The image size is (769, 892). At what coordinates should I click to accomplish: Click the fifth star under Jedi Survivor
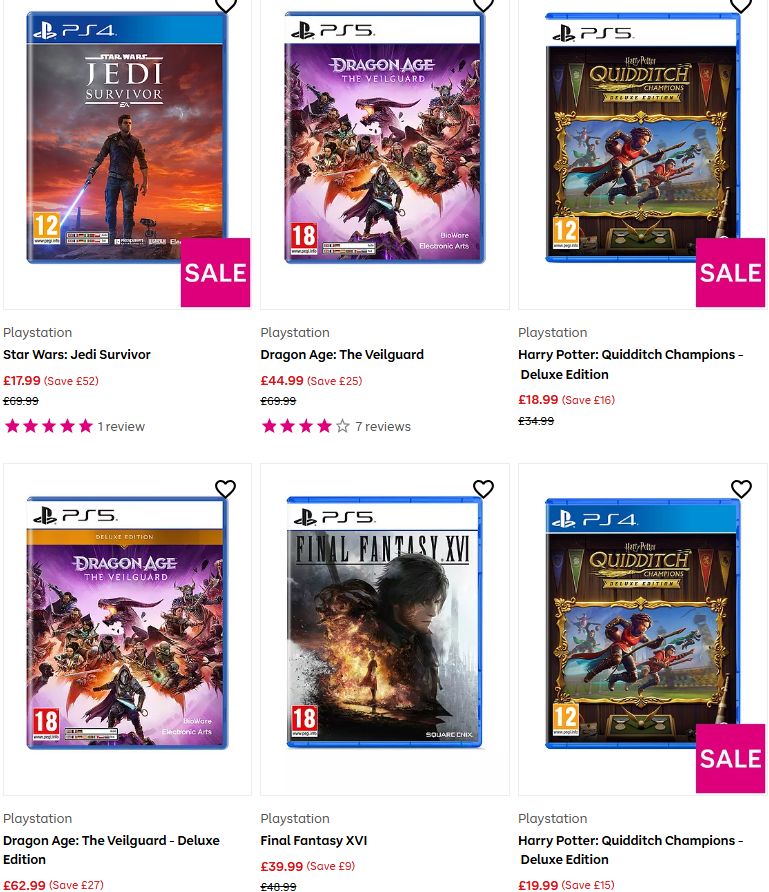[x=85, y=426]
